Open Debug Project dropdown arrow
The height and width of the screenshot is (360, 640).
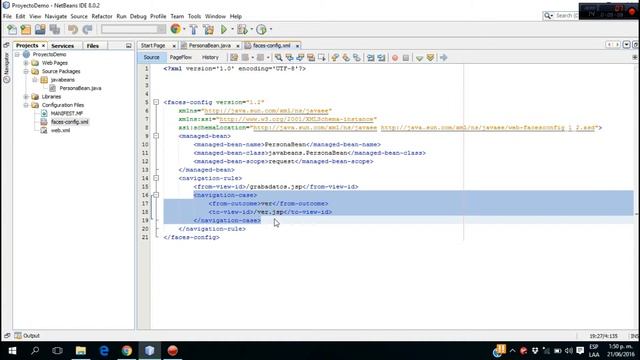click(251, 29)
